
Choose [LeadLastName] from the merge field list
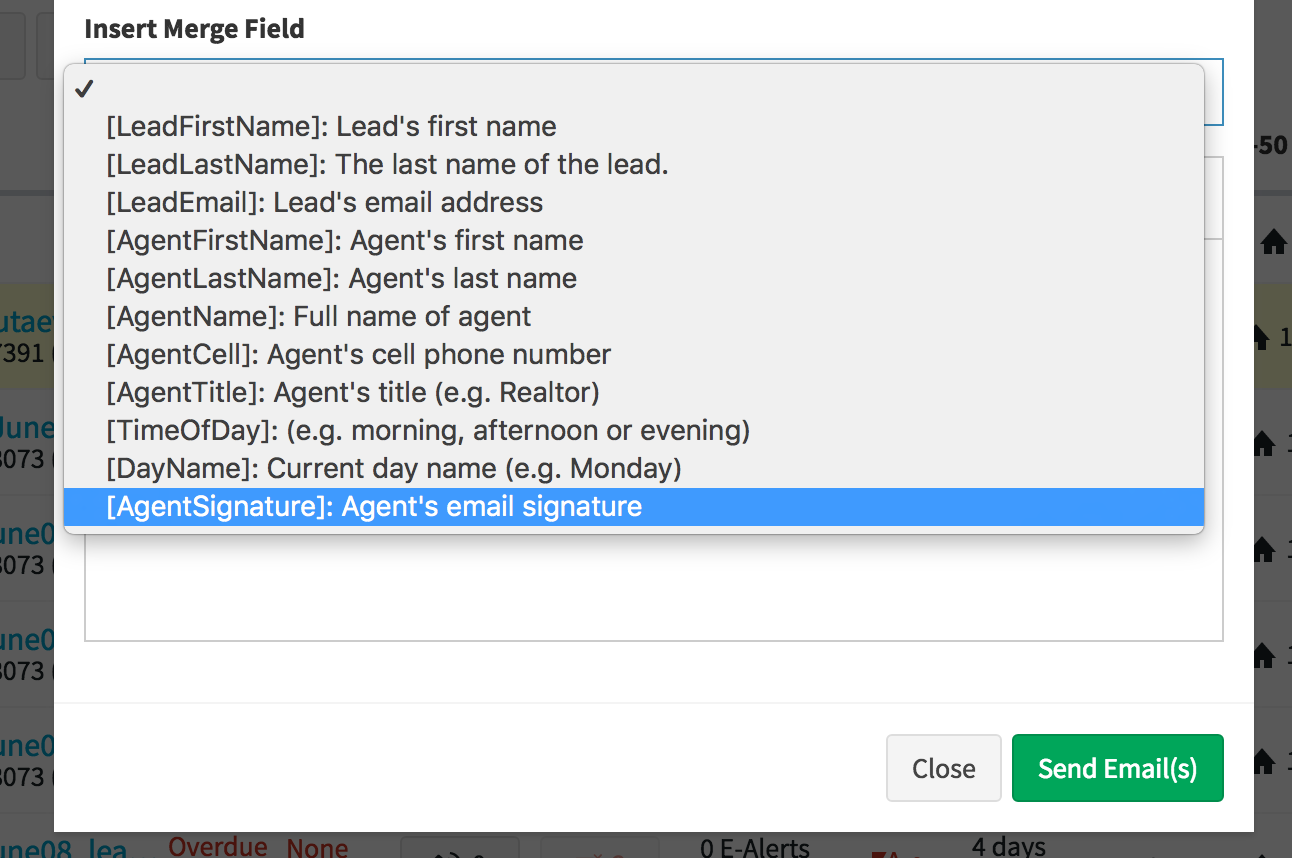pyautogui.click(x=387, y=165)
